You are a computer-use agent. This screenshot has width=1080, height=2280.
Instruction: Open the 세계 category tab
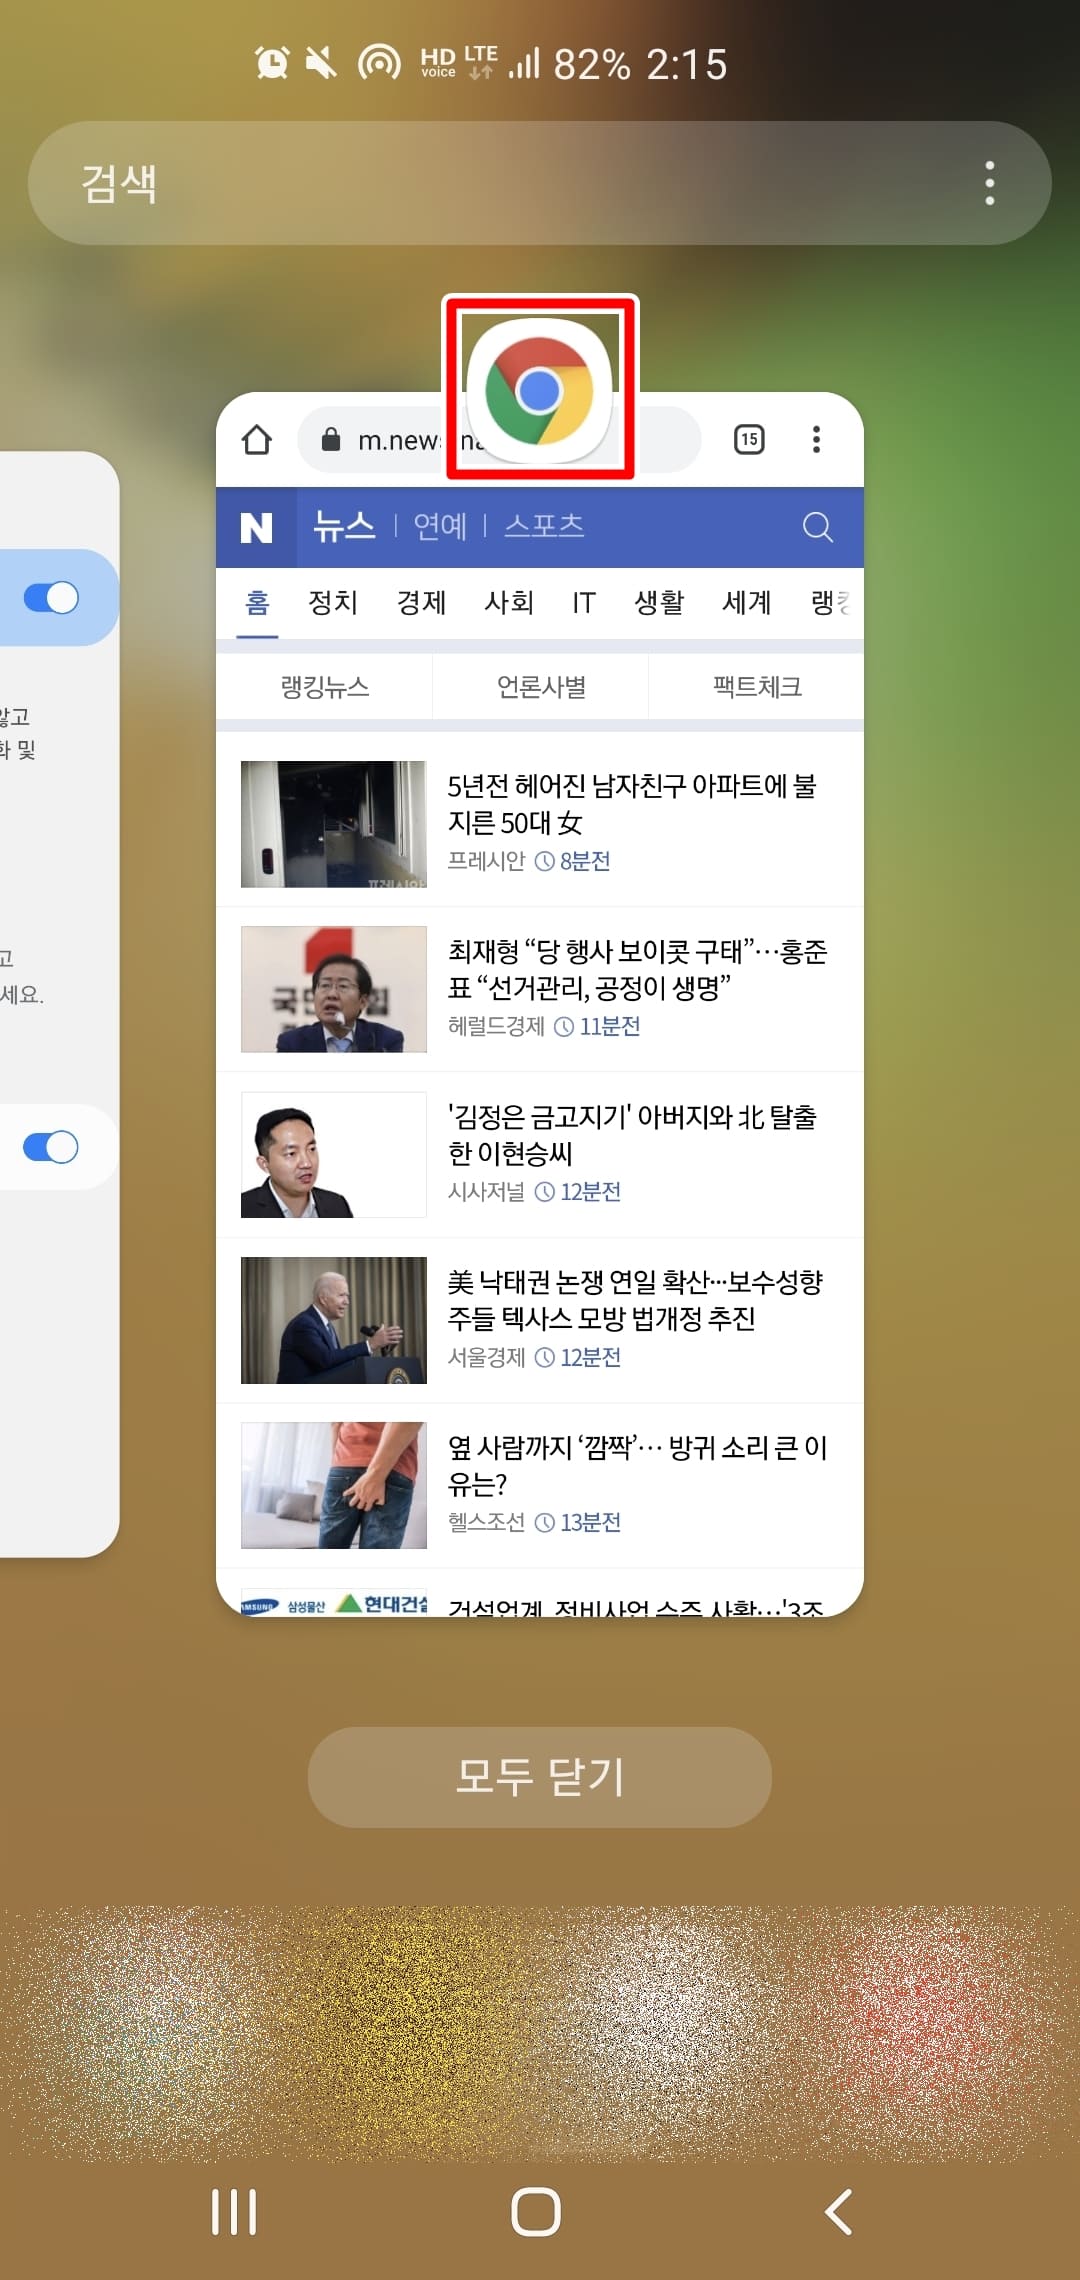click(747, 602)
